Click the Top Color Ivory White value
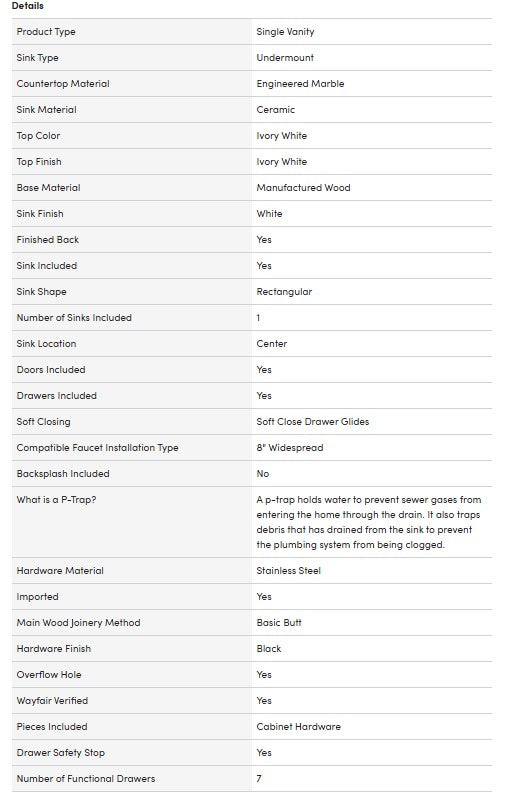 pyautogui.click(x=281, y=136)
